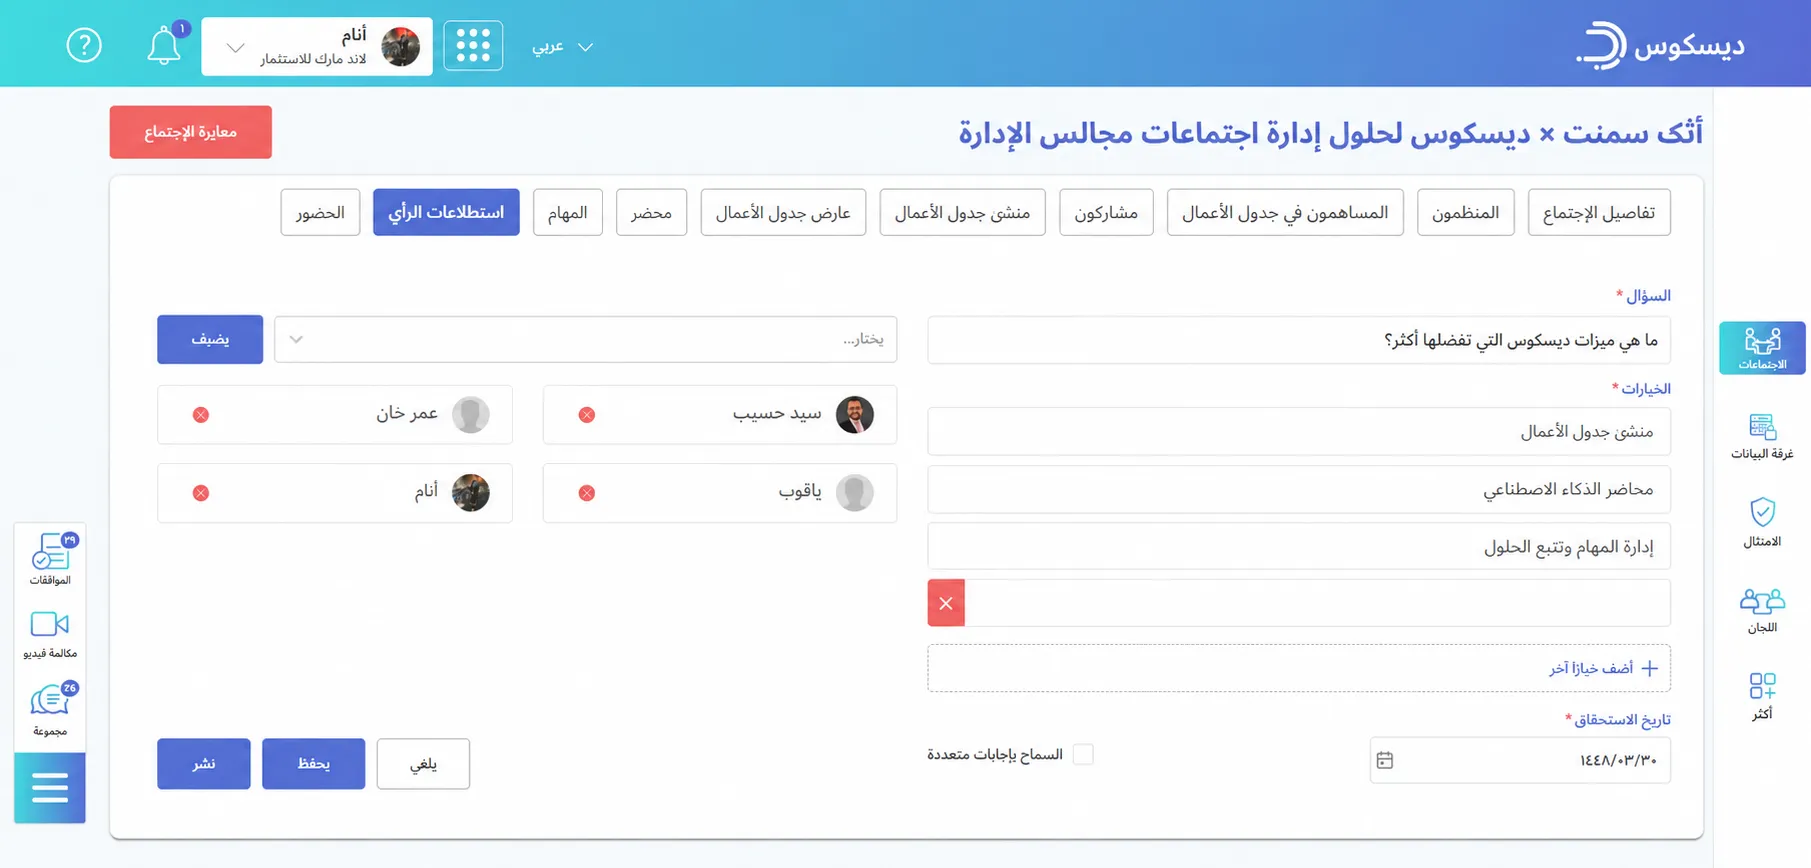Click option field إدارة المهام وتتبع الحلول
Screen dimensions: 1811x868
[x=1299, y=546]
